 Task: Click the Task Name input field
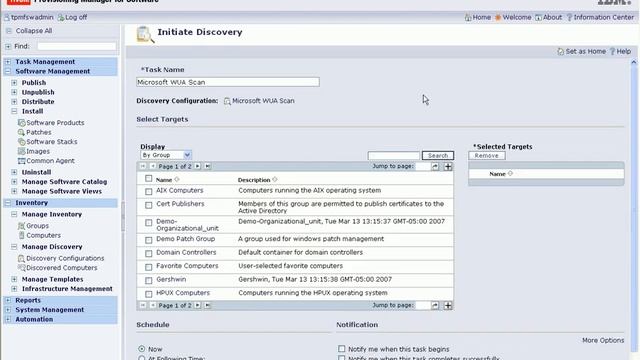228,82
